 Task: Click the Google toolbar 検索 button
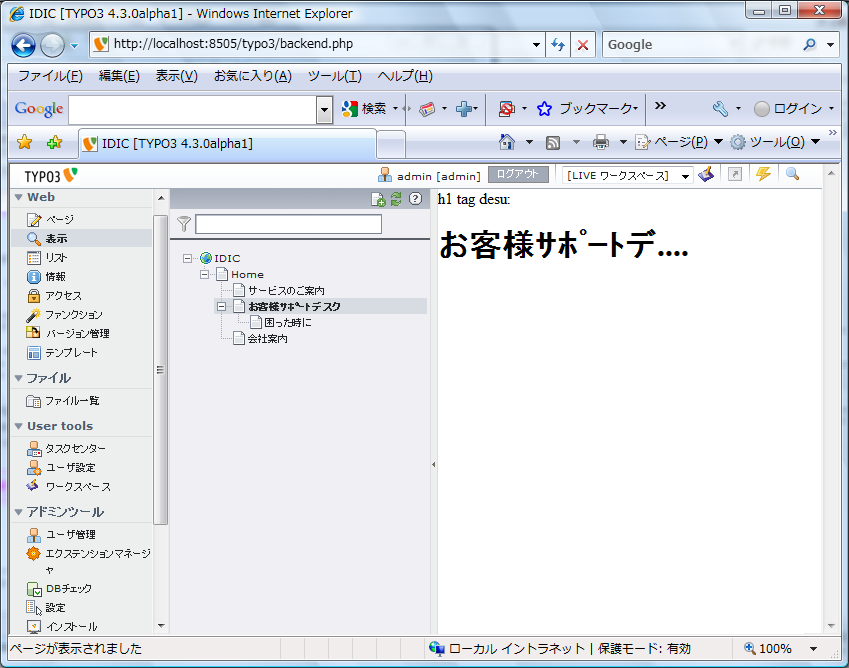pyautogui.click(x=365, y=109)
